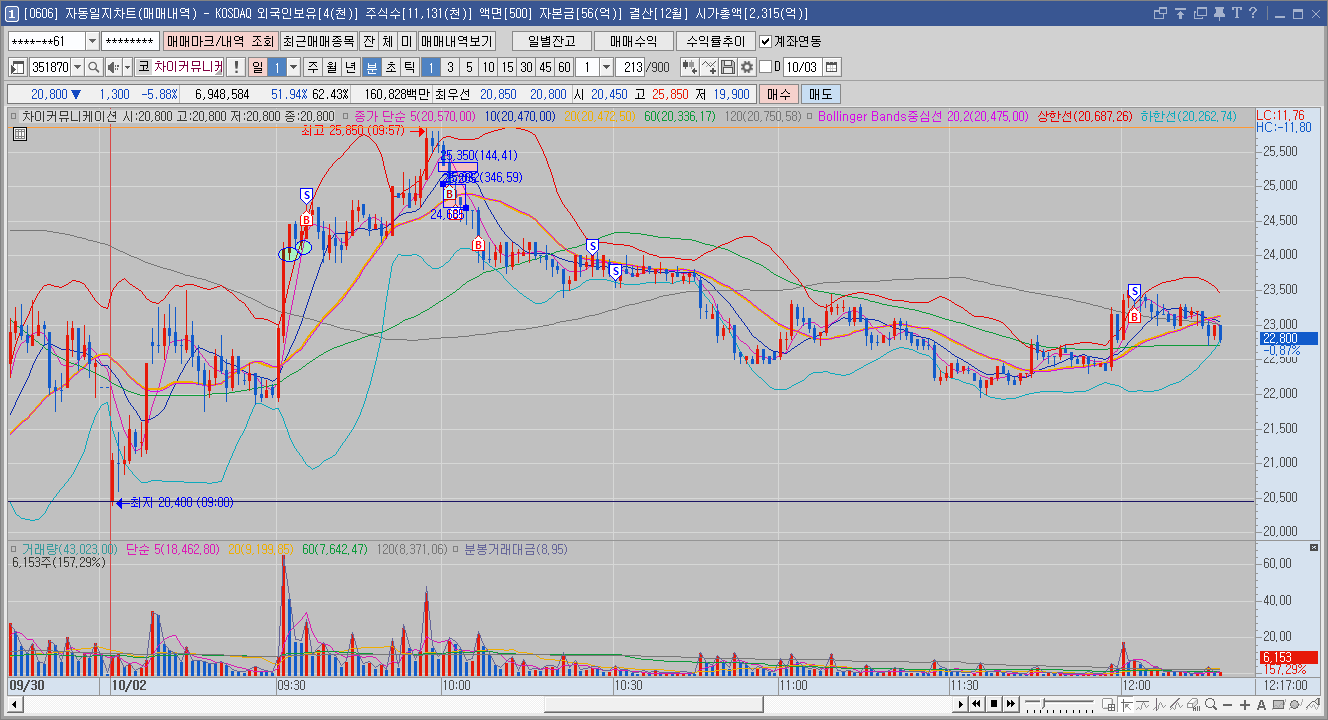
Task: Click the detach window icon in title bar
Action: (x=1160, y=13)
